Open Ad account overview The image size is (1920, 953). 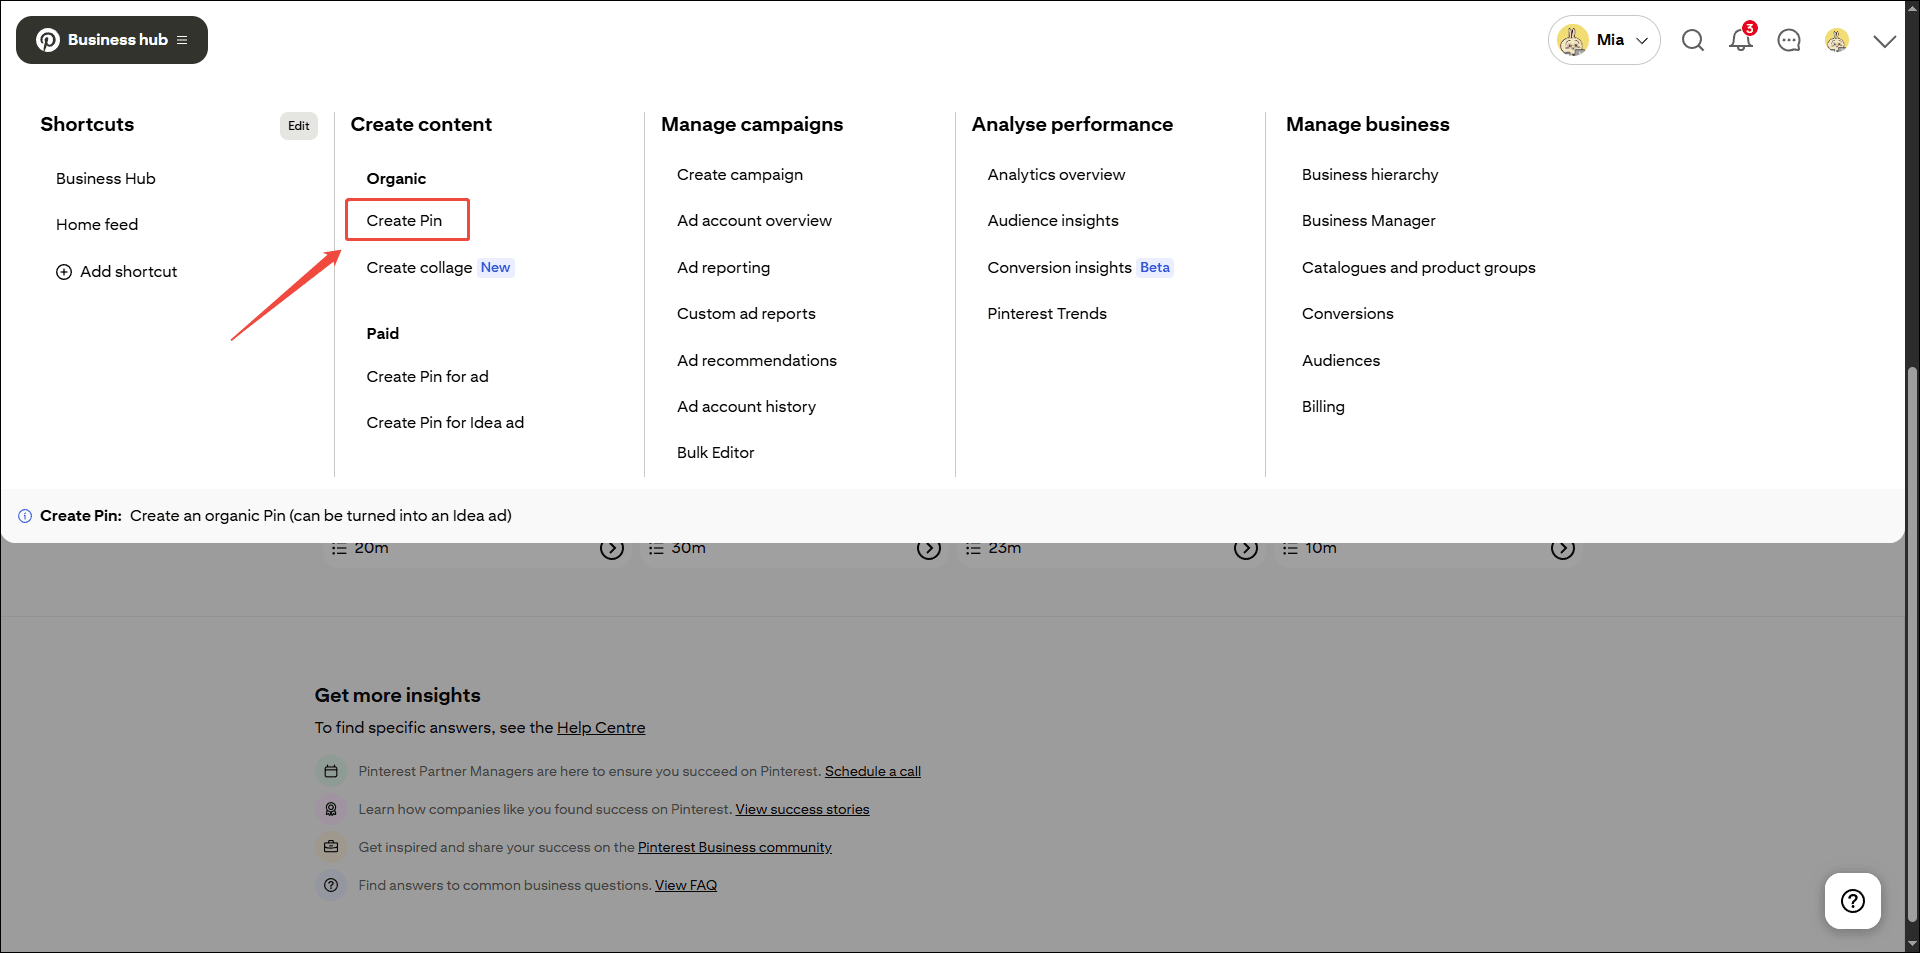754,221
